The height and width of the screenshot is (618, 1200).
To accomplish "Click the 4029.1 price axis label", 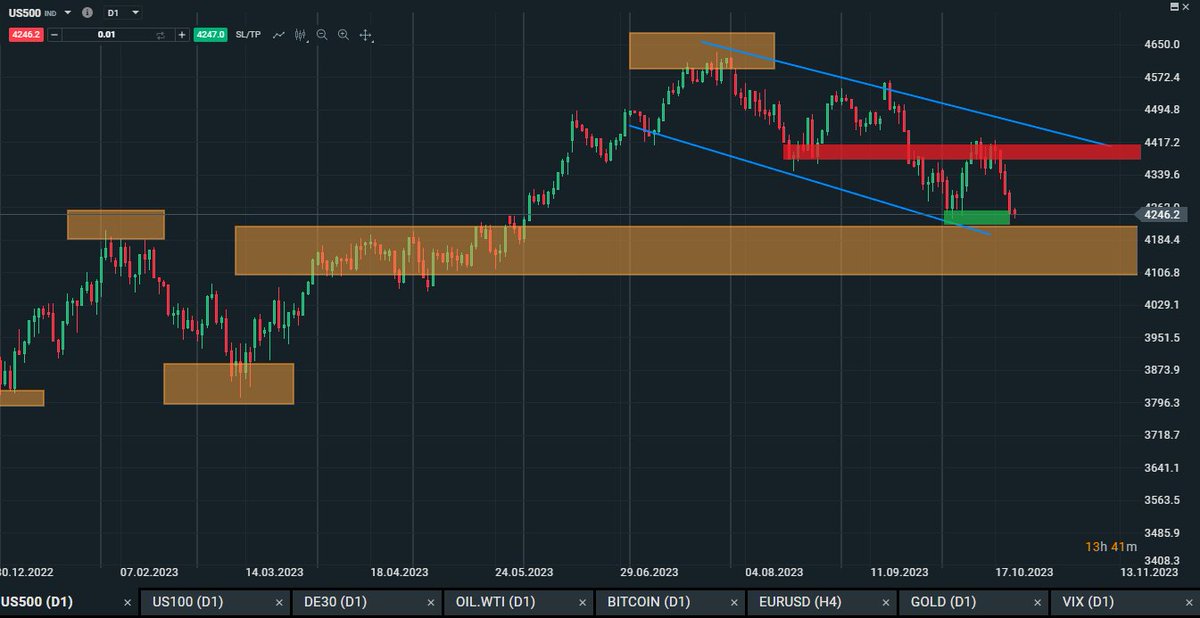I will (x=1163, y=304).
